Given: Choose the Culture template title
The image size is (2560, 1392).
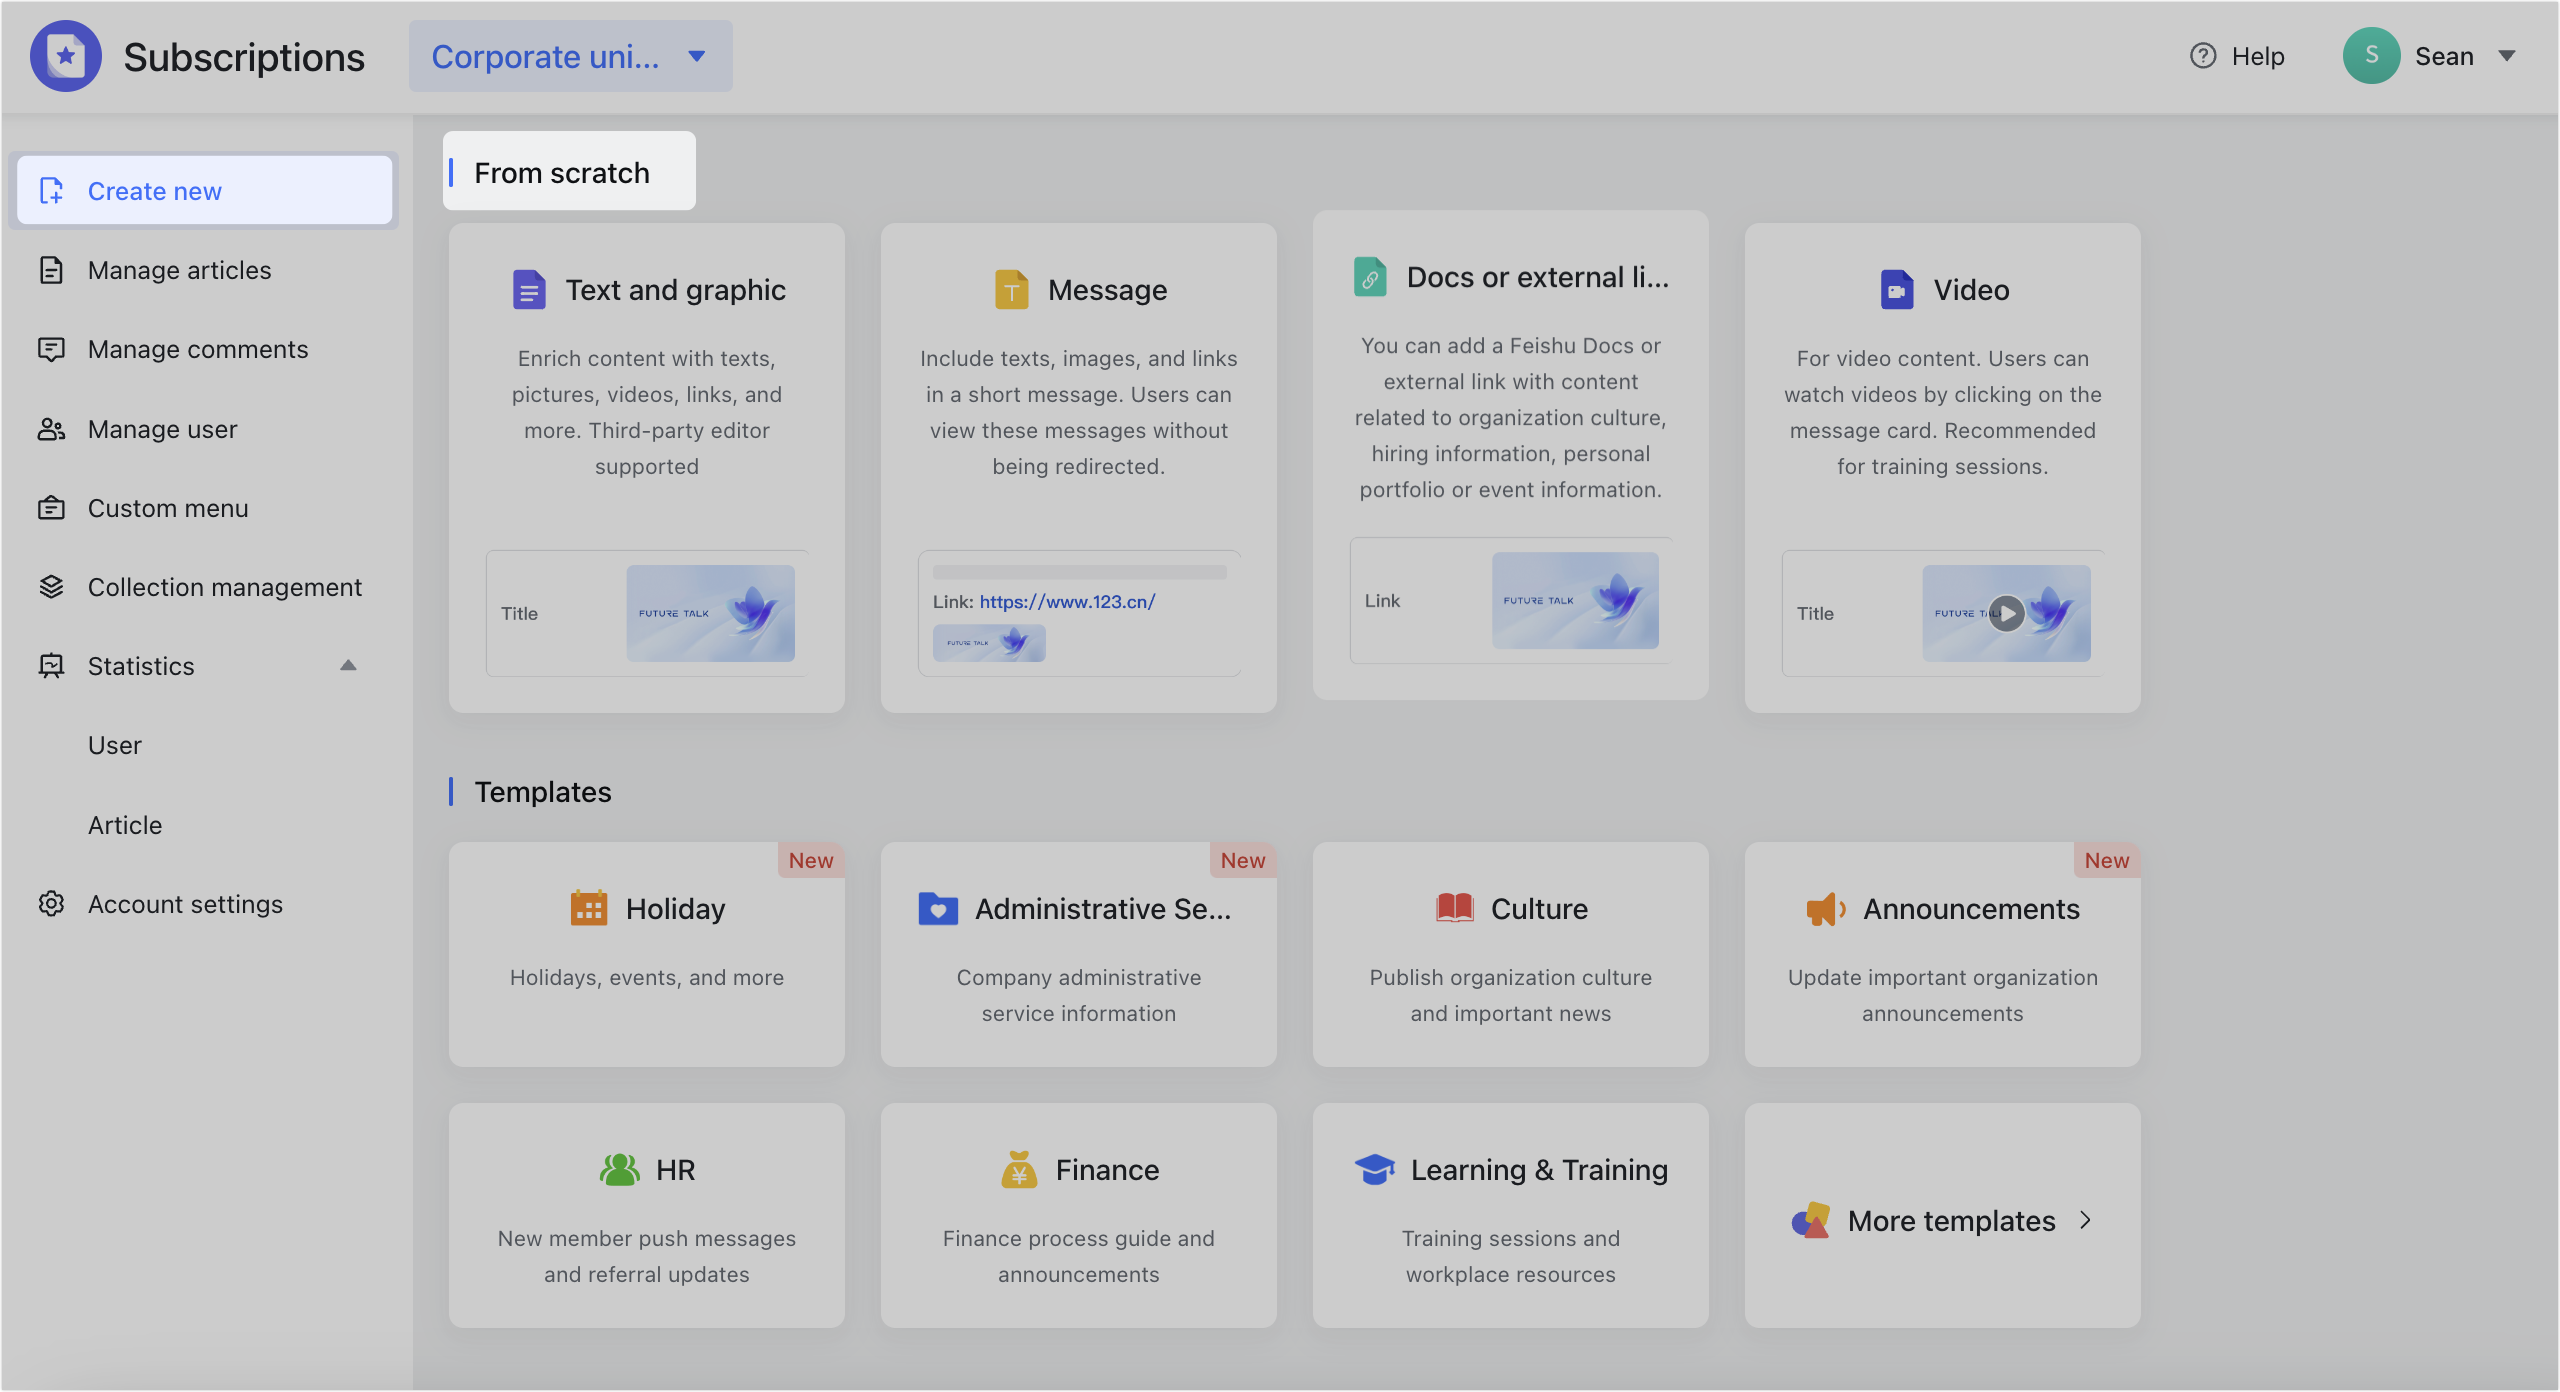Looking at the screenshot, I should (x=1539, y=908).
